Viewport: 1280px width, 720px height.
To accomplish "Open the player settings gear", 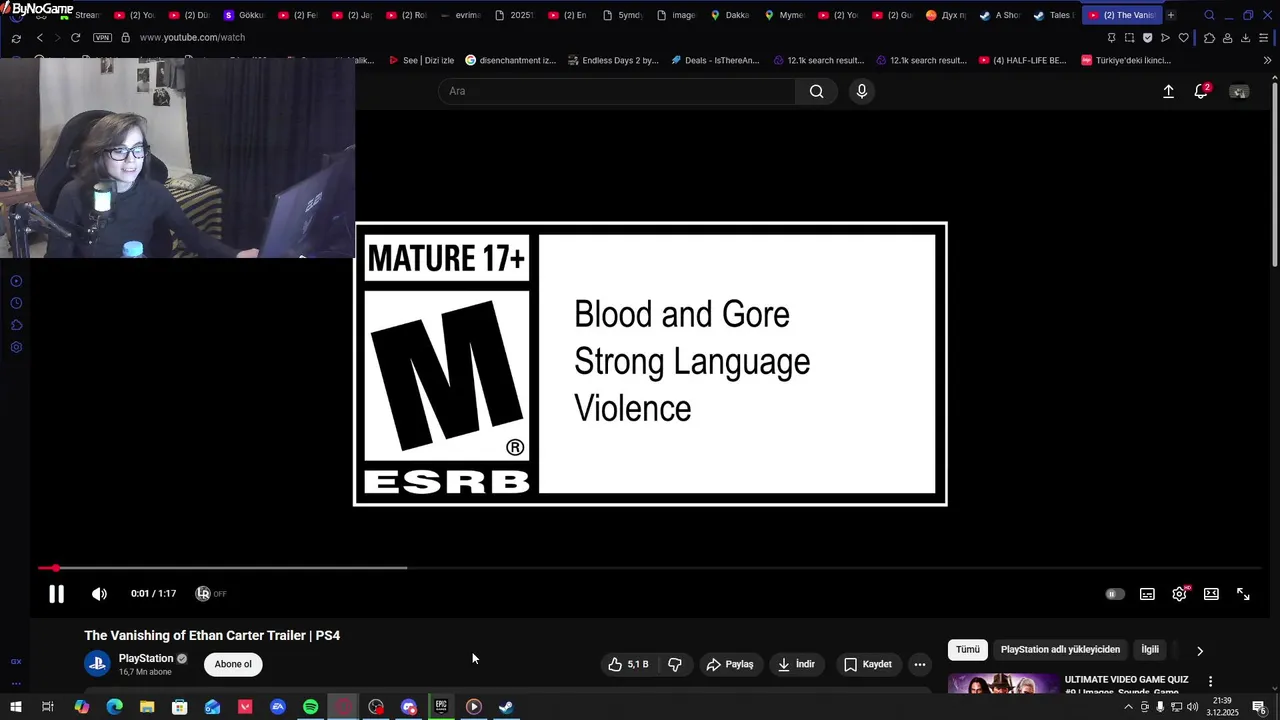I will pyautogui.click(x=1180, y=594).
